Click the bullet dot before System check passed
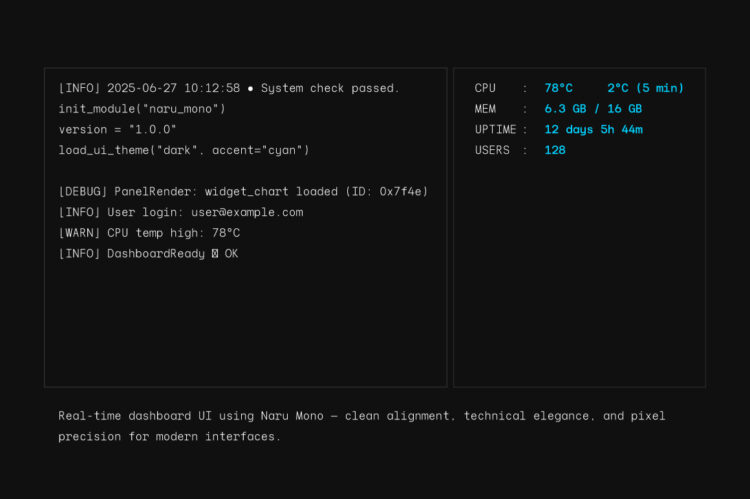The image size is (750, 499). [250, 88]
